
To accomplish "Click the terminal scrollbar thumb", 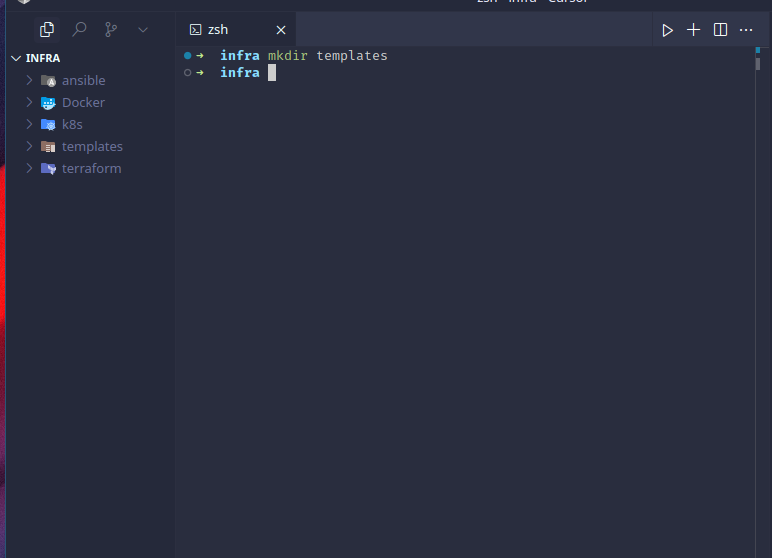I will [x=758, y=64].
